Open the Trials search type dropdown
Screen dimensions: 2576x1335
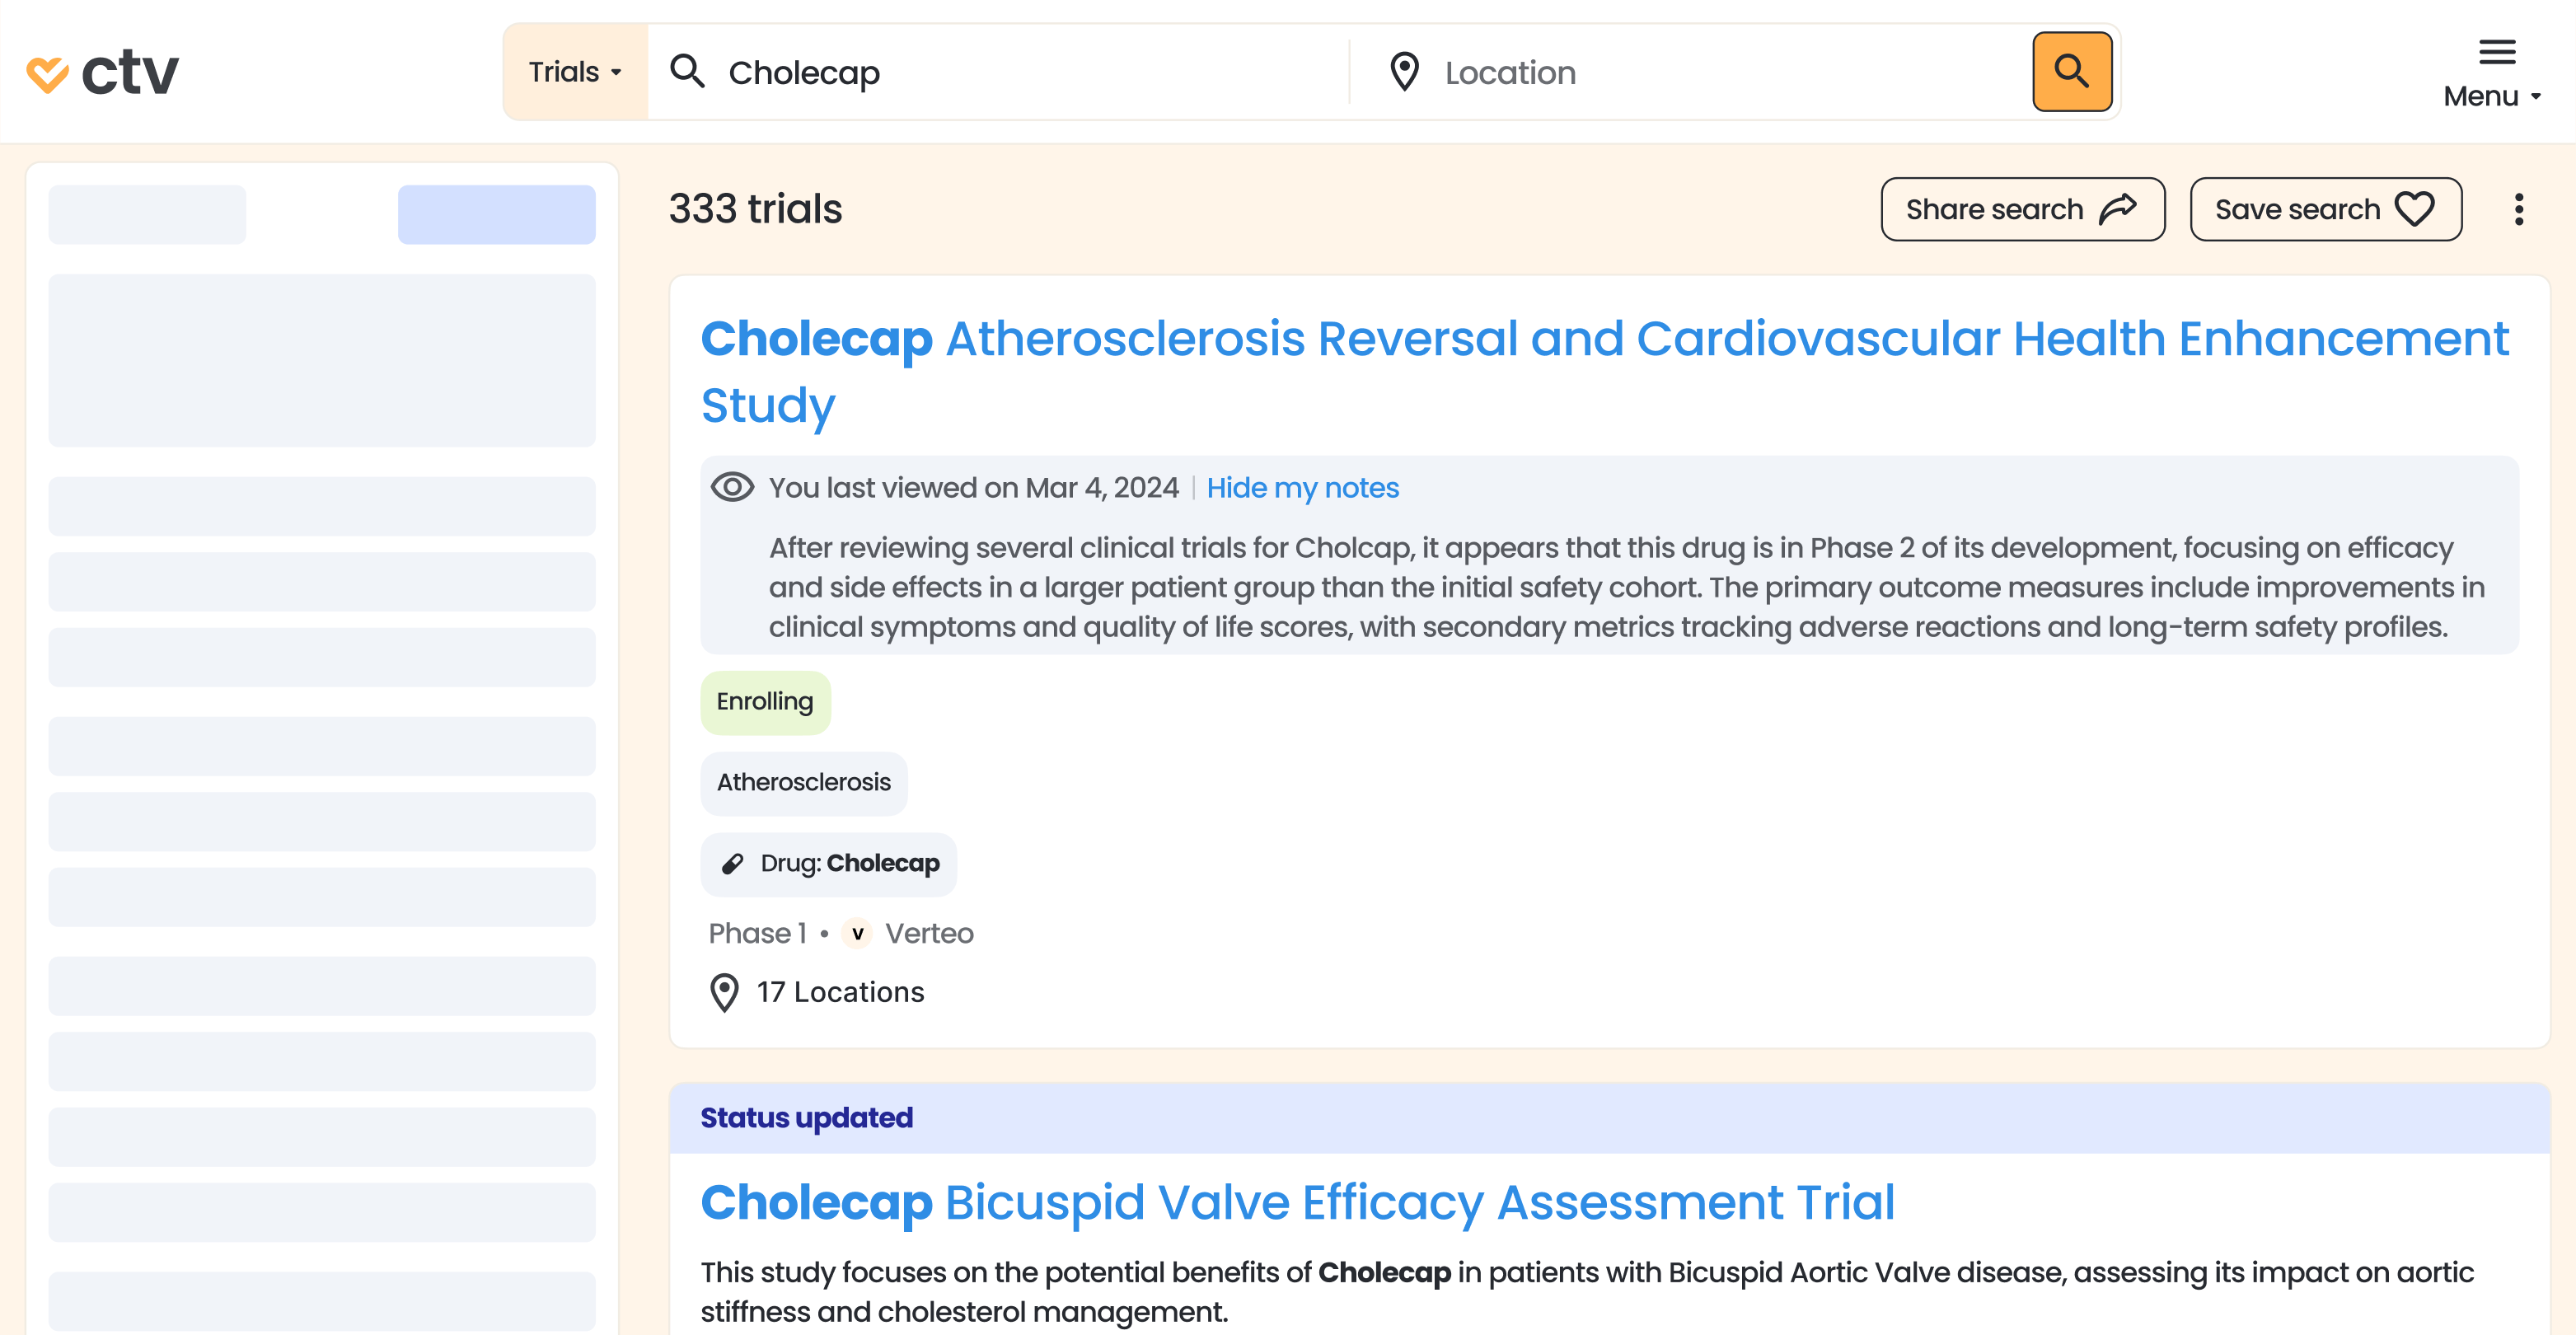[x=575, y=72]
